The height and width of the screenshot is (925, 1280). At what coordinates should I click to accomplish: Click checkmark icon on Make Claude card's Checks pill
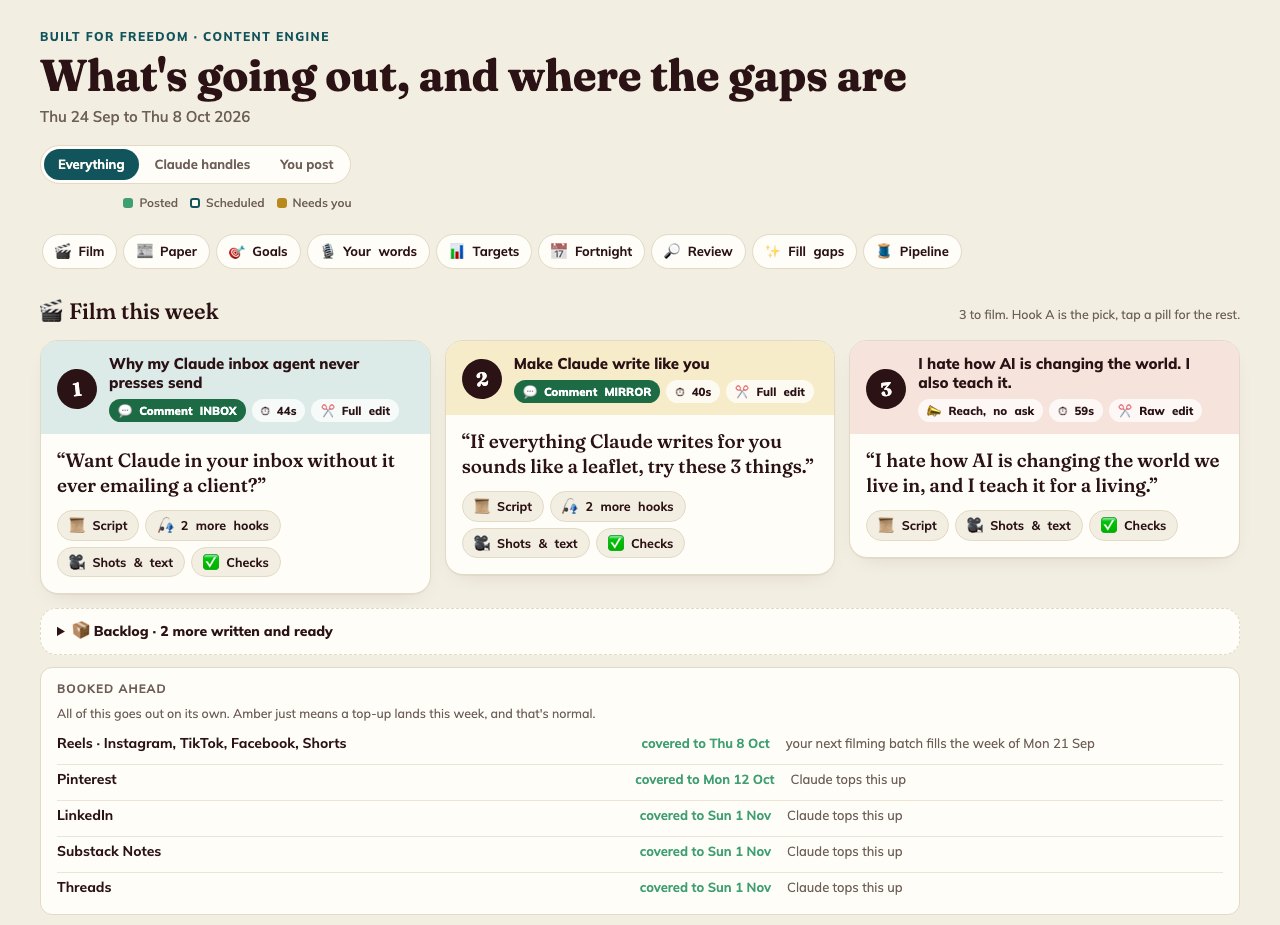616,543
